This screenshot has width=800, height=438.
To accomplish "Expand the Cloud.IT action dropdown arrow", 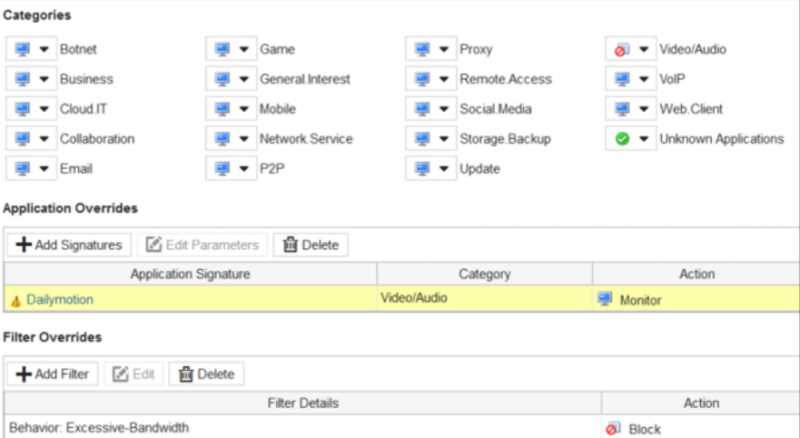I will tap(43, 109).
